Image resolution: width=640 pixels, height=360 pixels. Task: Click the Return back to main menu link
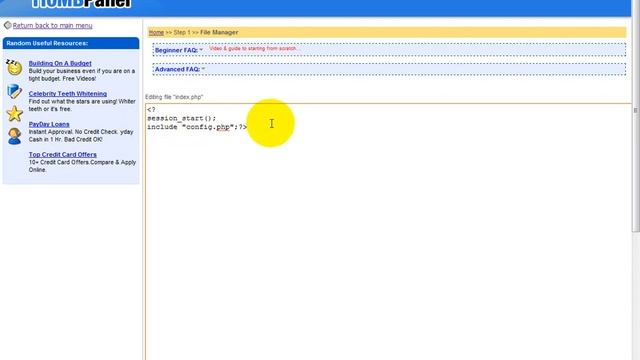click(52, 26)
